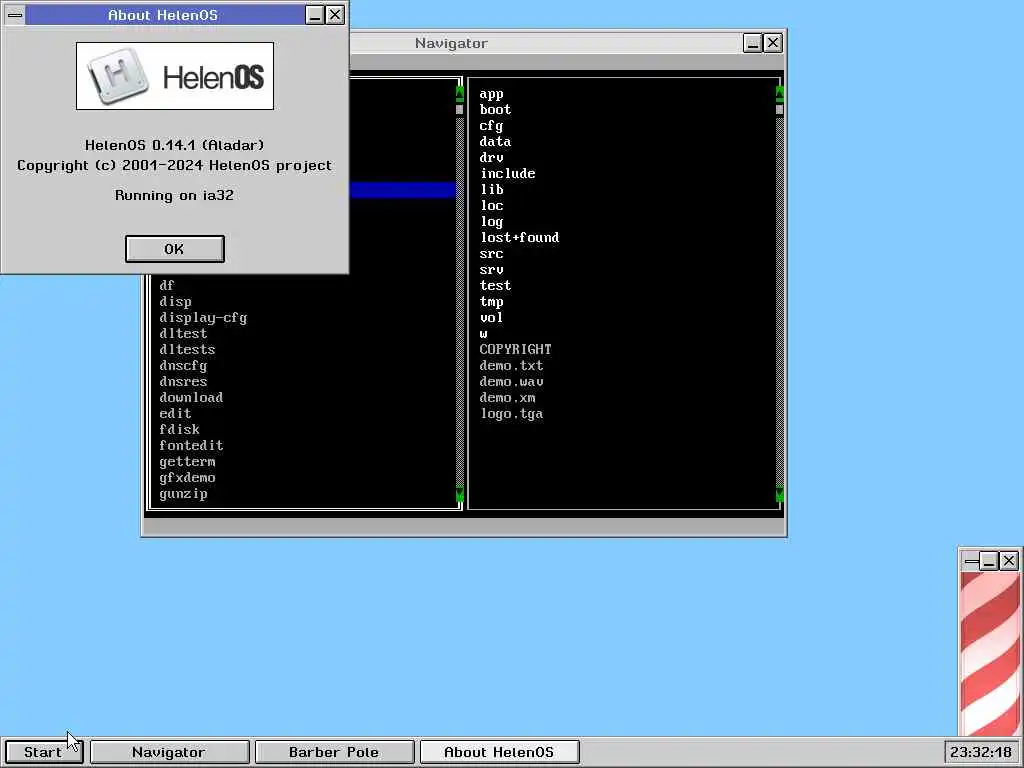The height and width of the screenshot is (768, 1024).
Task: Minimize the Navigator window
Action: tap(752, 43)
